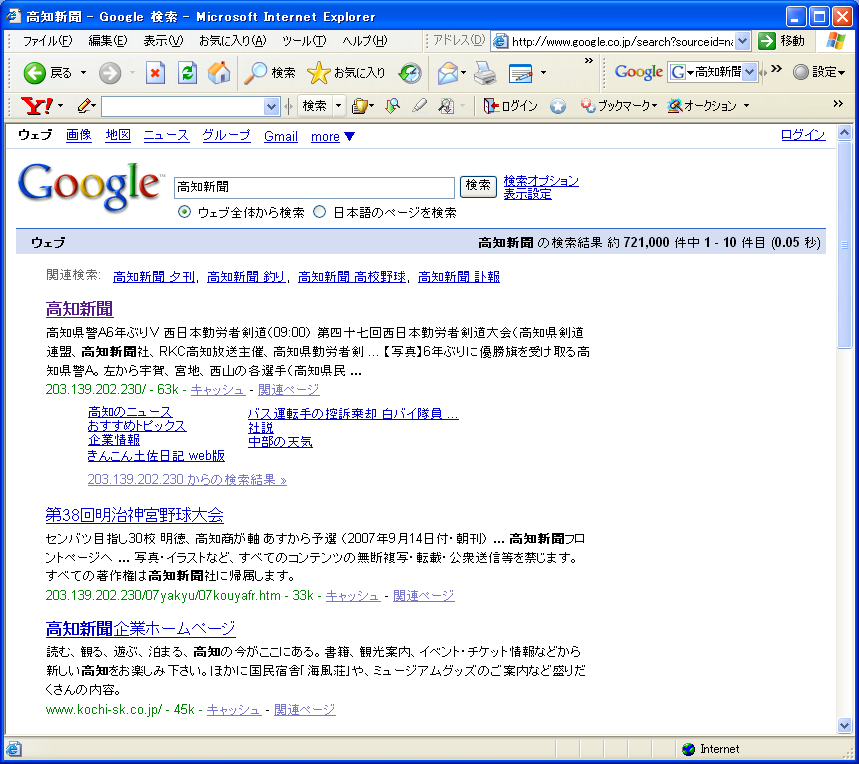Open the Google toolbar 設定 settings

820,72
